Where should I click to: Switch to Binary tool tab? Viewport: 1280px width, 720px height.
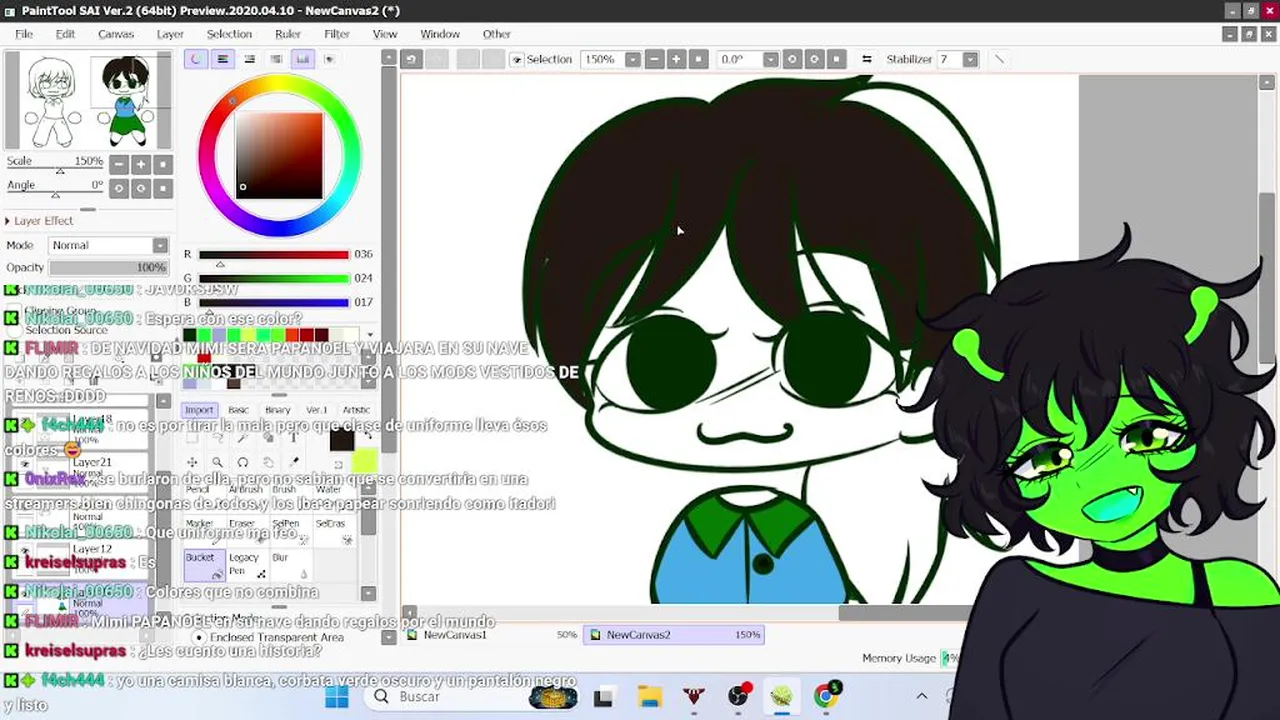277,409
